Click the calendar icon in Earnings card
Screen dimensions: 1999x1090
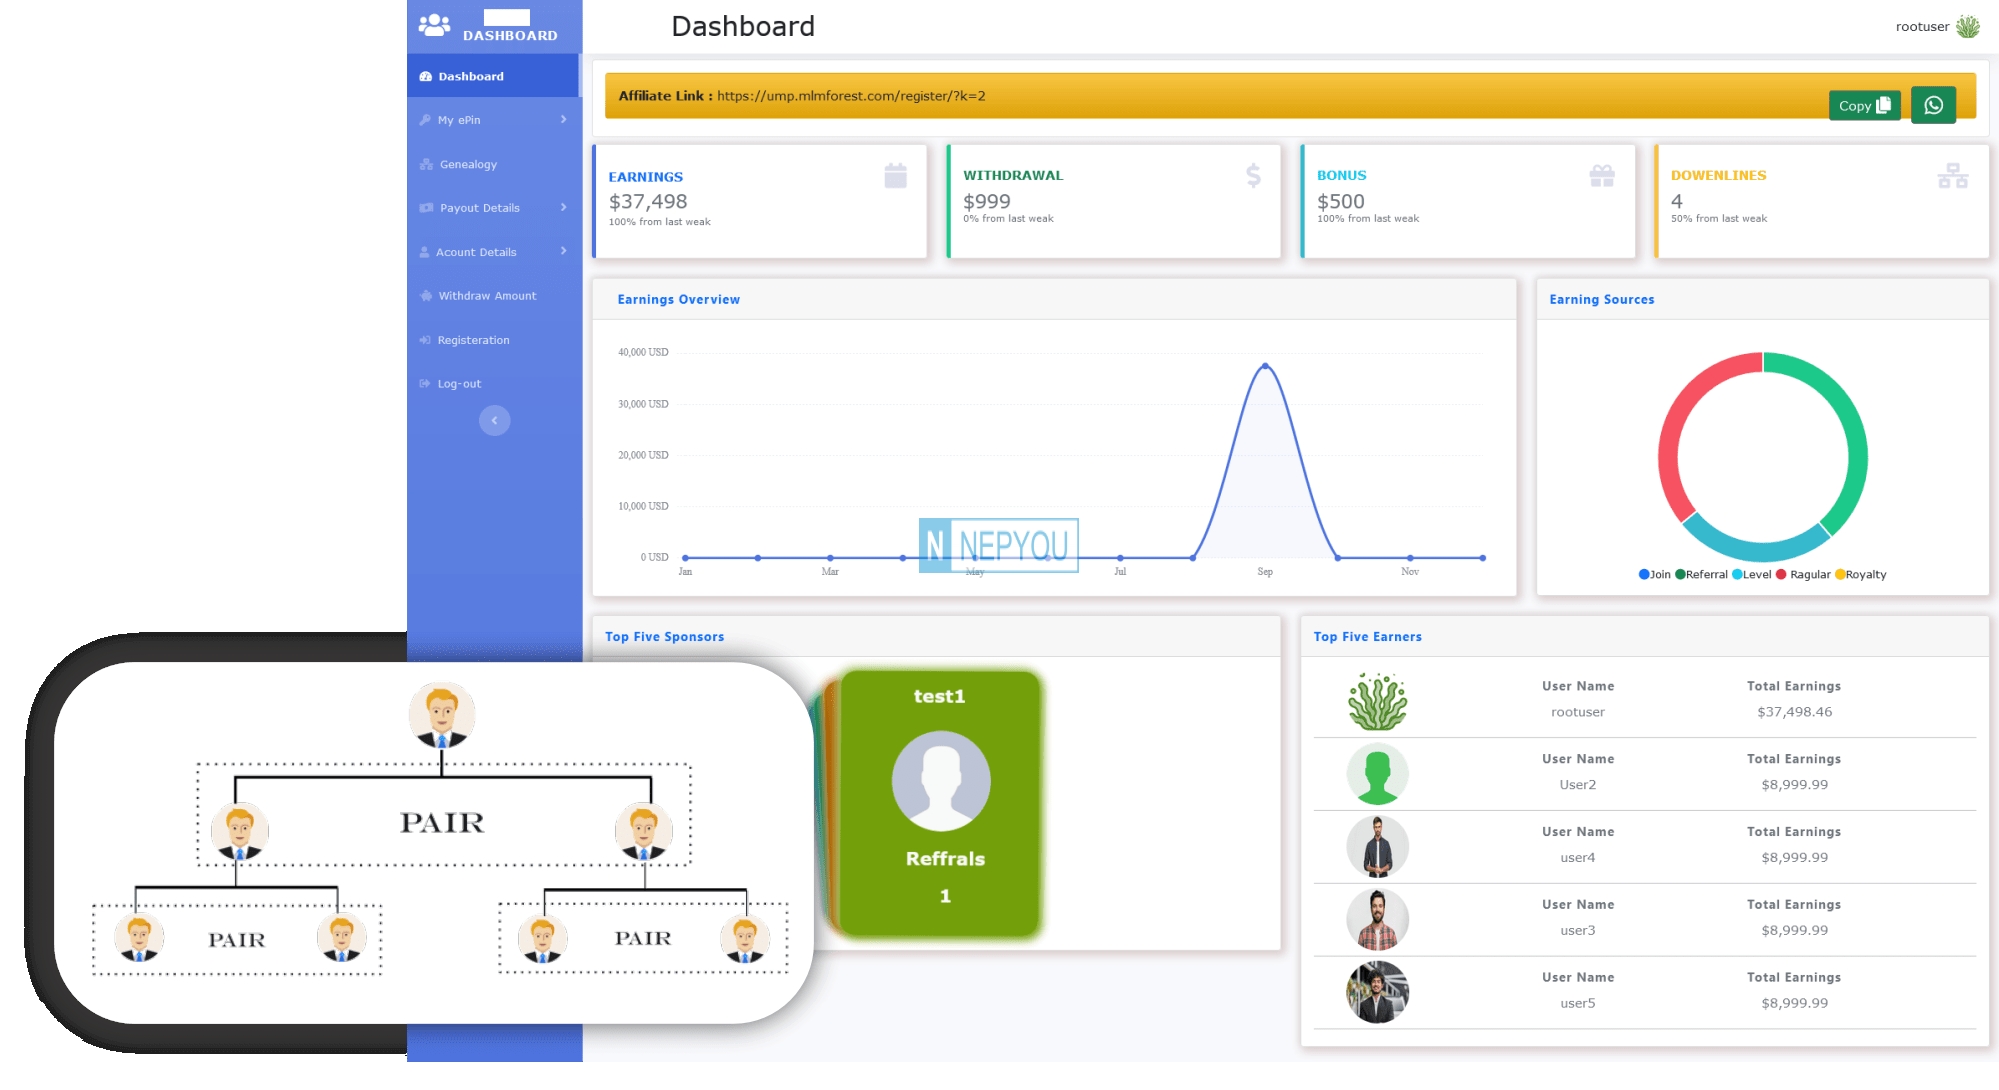[x=895, y=176]
